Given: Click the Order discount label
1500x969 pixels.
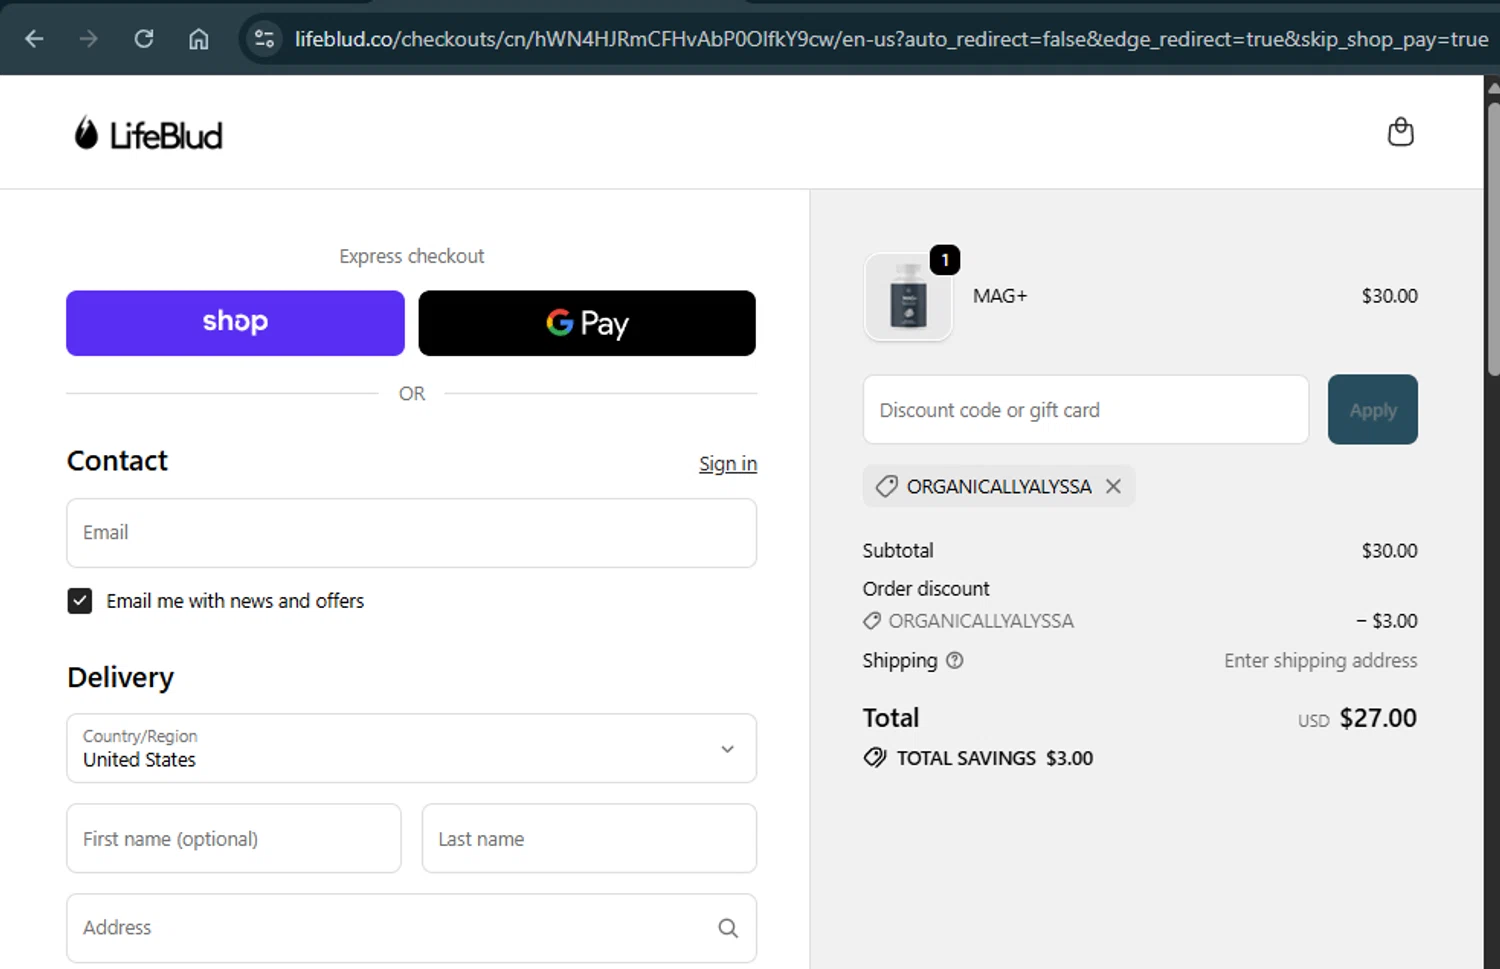Looking at the screenshot, I should tap(926, 589).
